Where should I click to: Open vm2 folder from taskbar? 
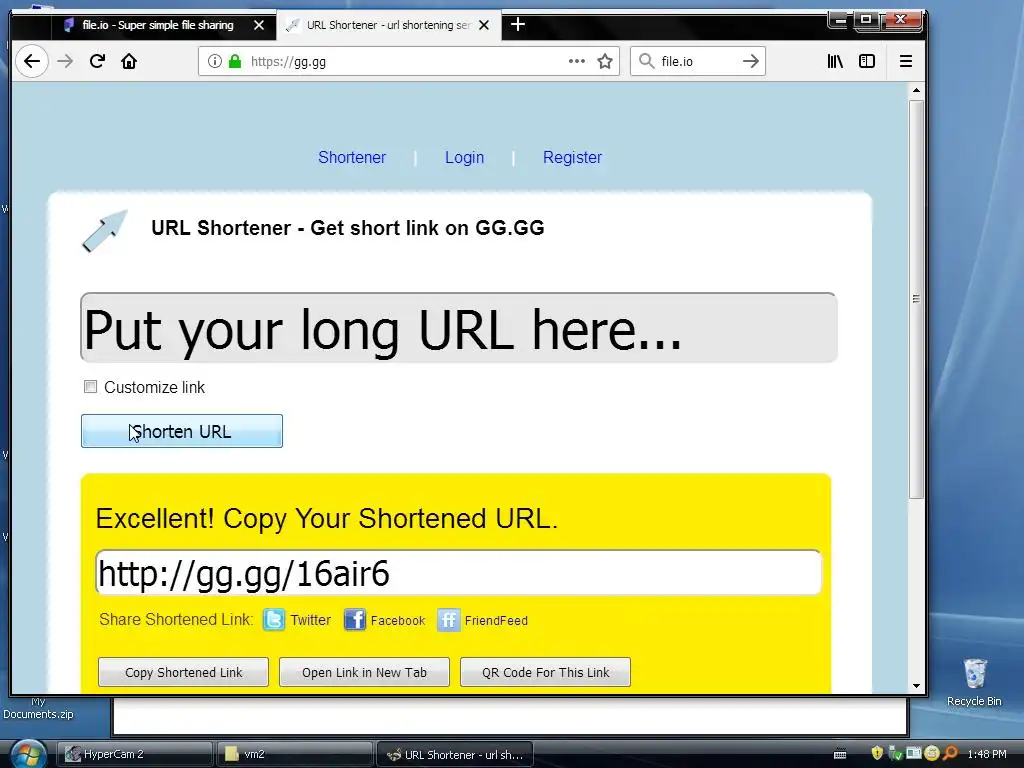tap(295, 754)
